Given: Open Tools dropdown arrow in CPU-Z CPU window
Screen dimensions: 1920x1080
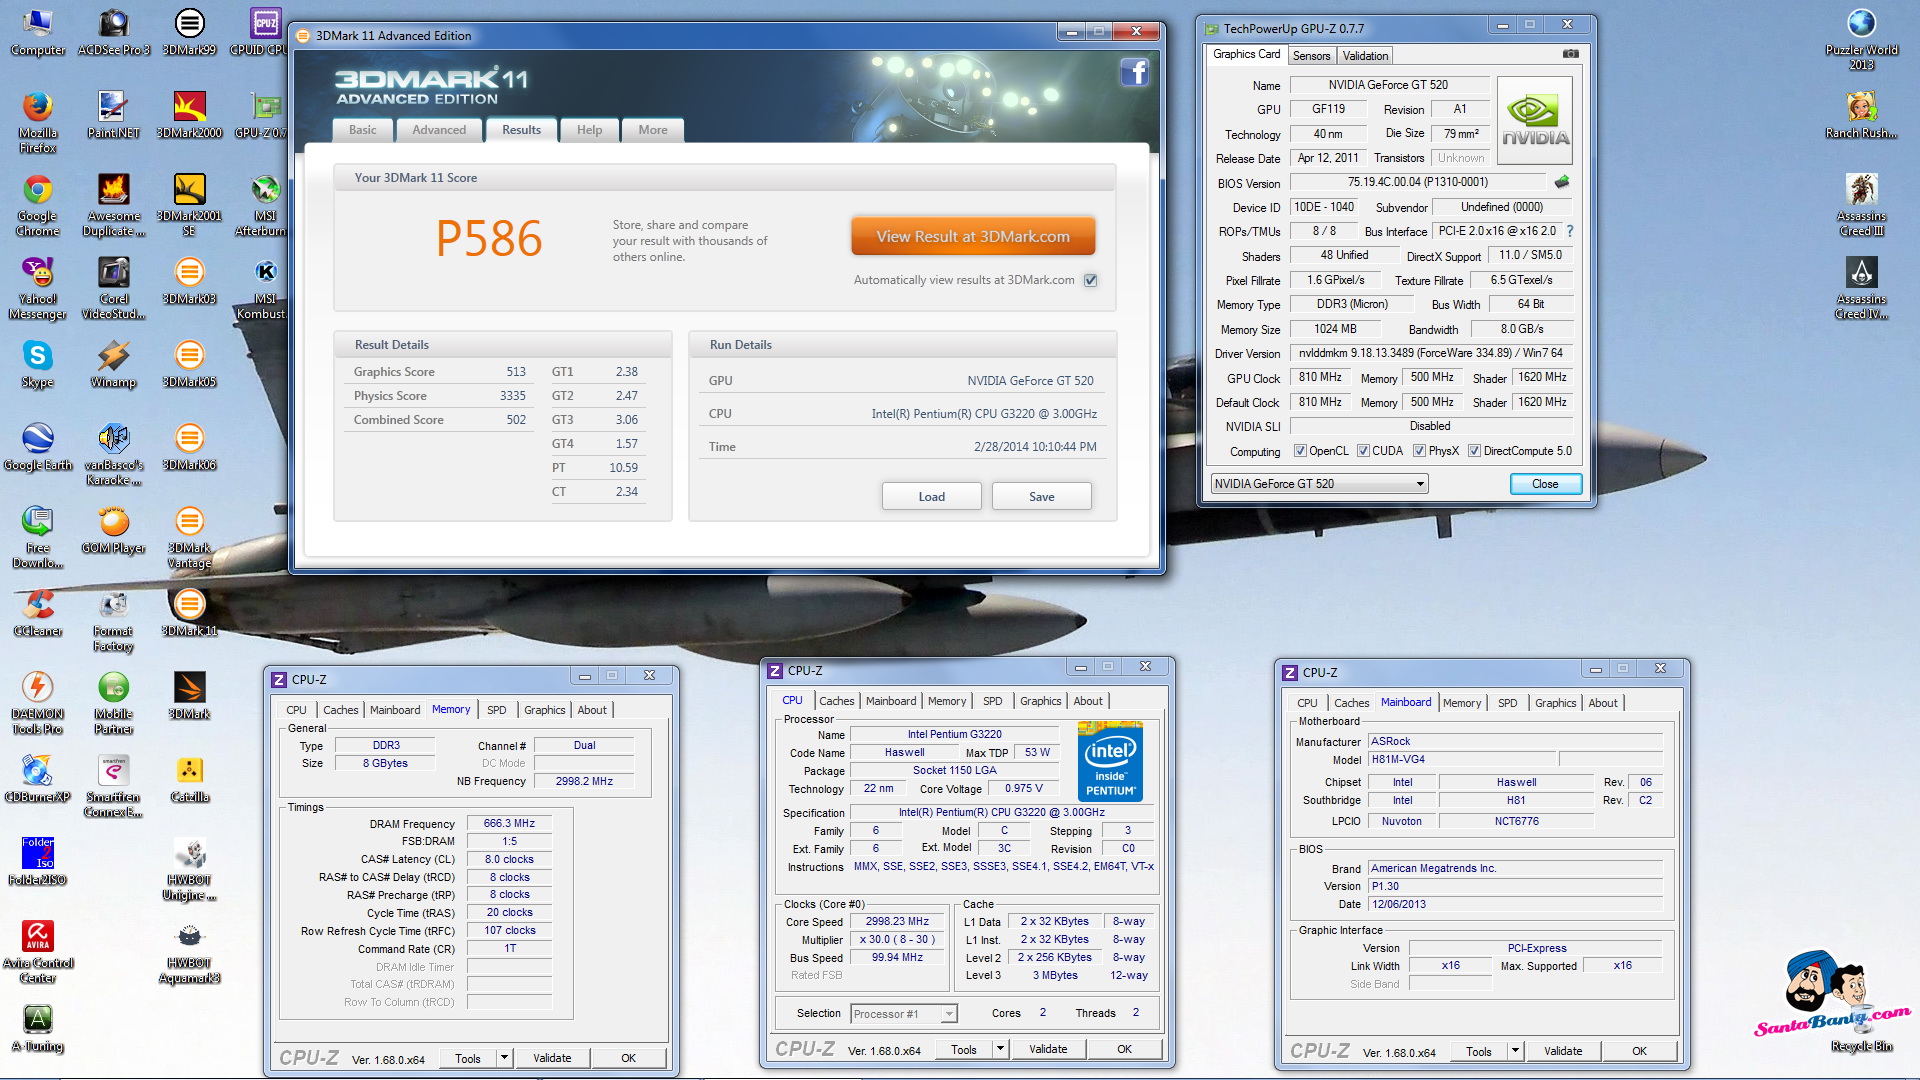Looking at the screenshot, I should pyautogui.click(x=1000, y=1049).
